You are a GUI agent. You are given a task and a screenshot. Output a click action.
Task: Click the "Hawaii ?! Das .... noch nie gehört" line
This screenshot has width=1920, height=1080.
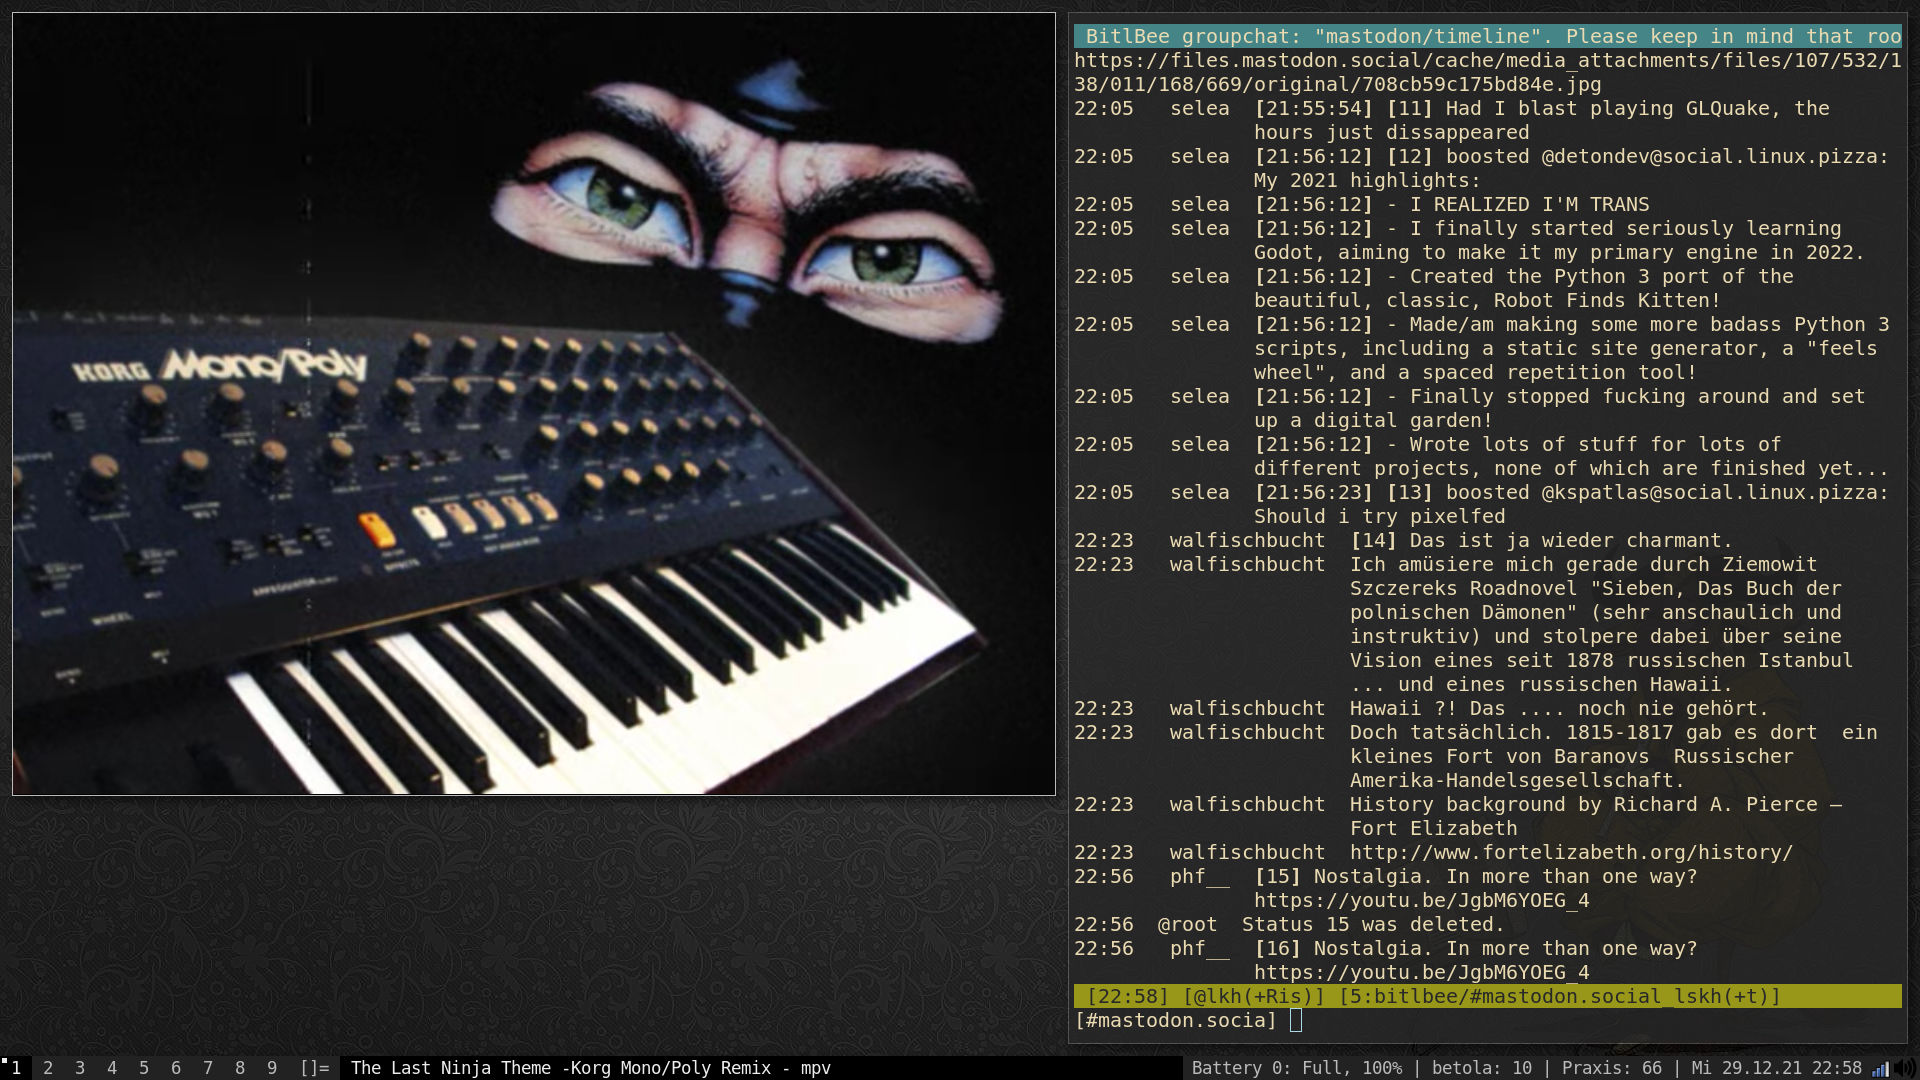click(x=1560, y=708)
